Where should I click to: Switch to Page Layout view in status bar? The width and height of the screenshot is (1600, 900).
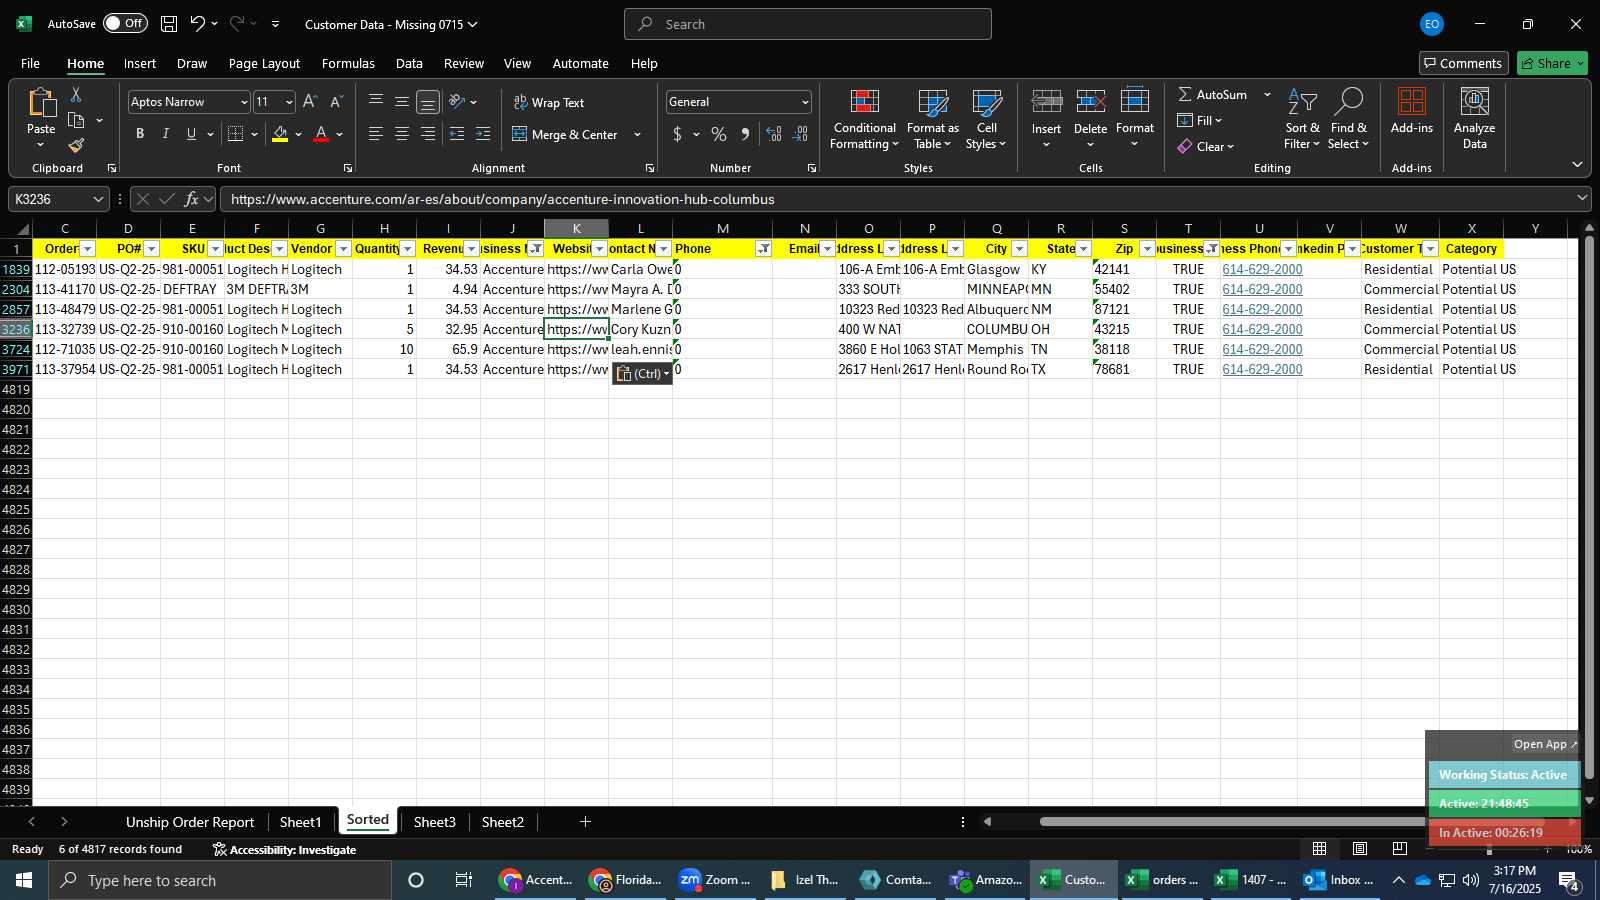click(1360, 849)
